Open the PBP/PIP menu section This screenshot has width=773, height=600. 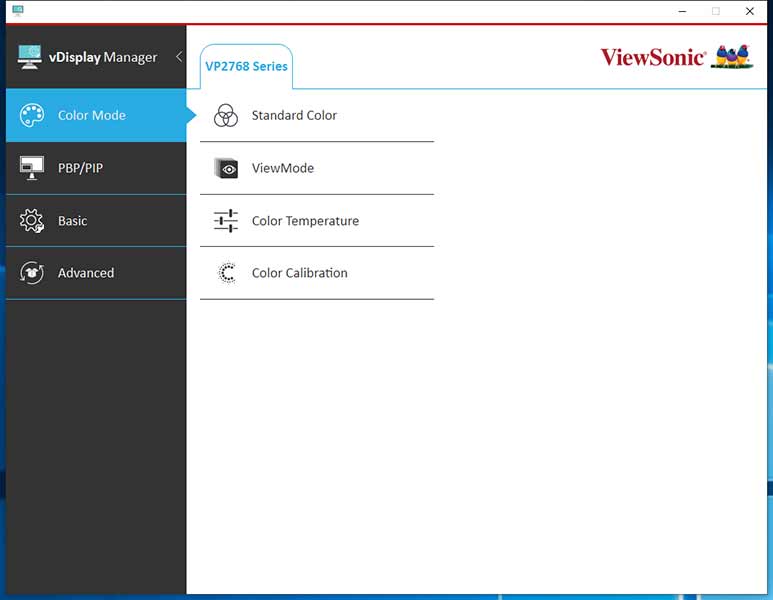click(80, 168)
